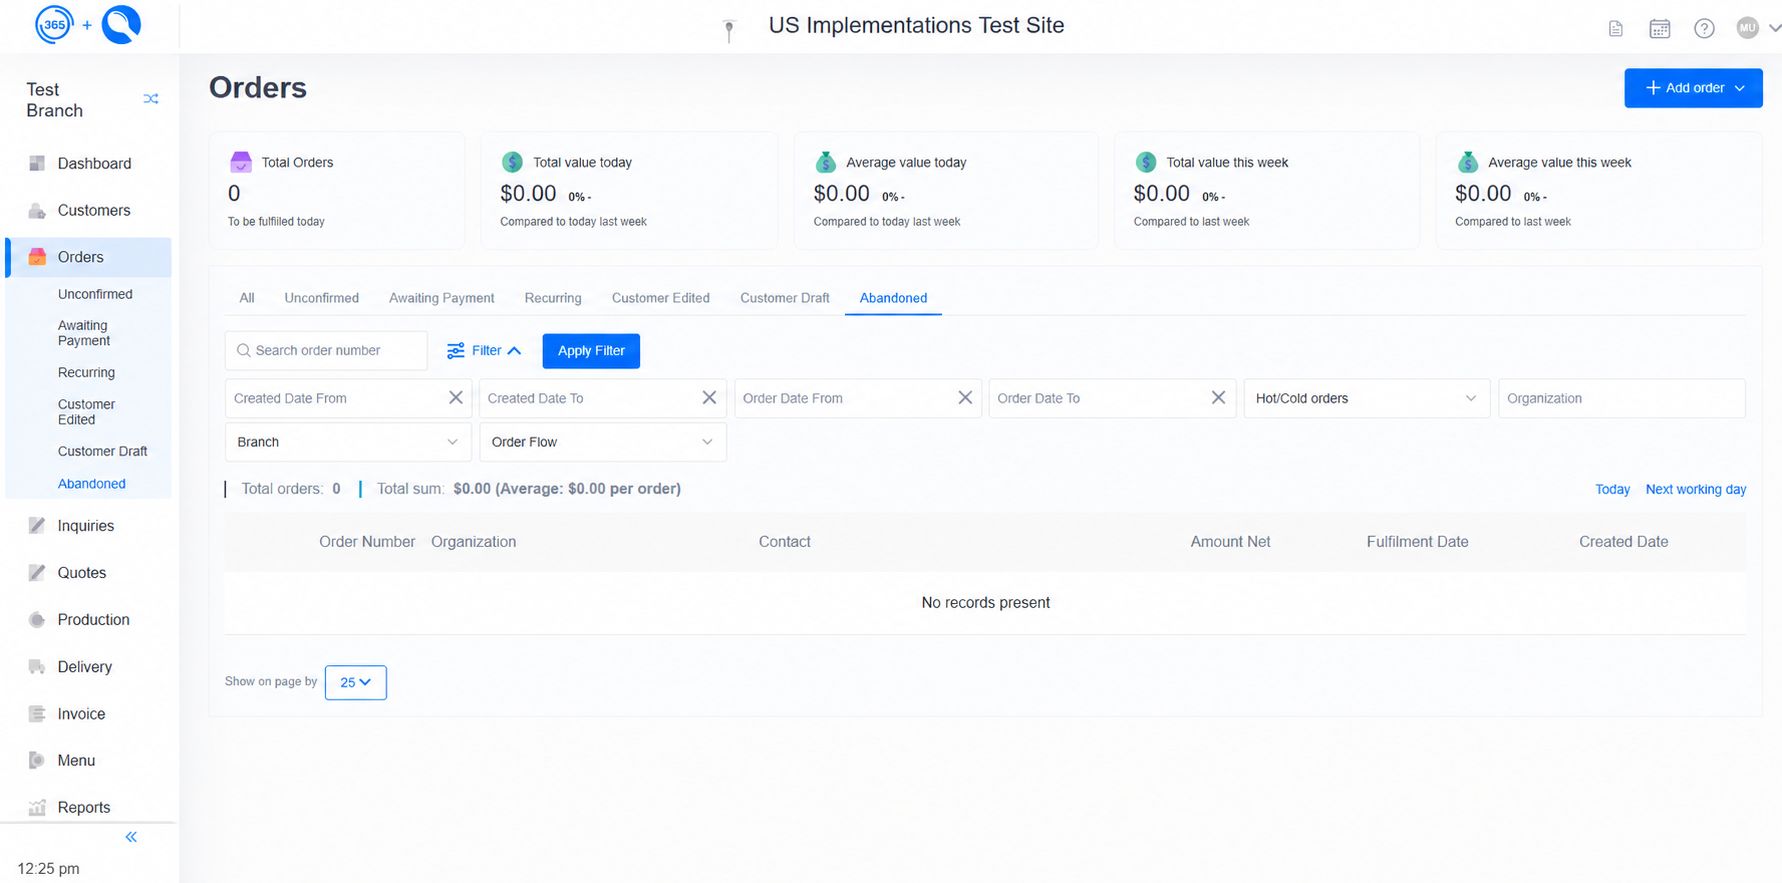Image resolution: width=1782 pixels, height=883 pixels.
Task: Click the Delivery truck sidebar icon
Action: pos(37,666)
